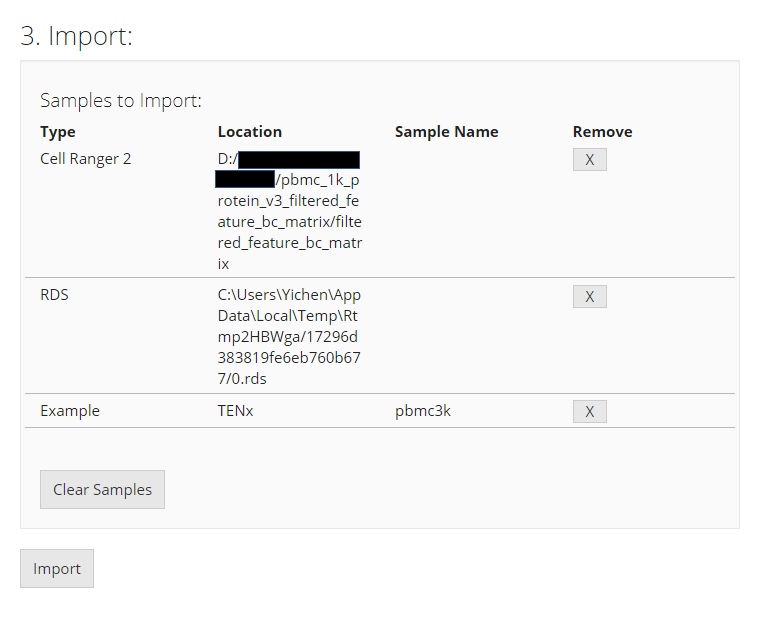
Task: Click the '3. Import:' section heading
Action: pos(77,36)
